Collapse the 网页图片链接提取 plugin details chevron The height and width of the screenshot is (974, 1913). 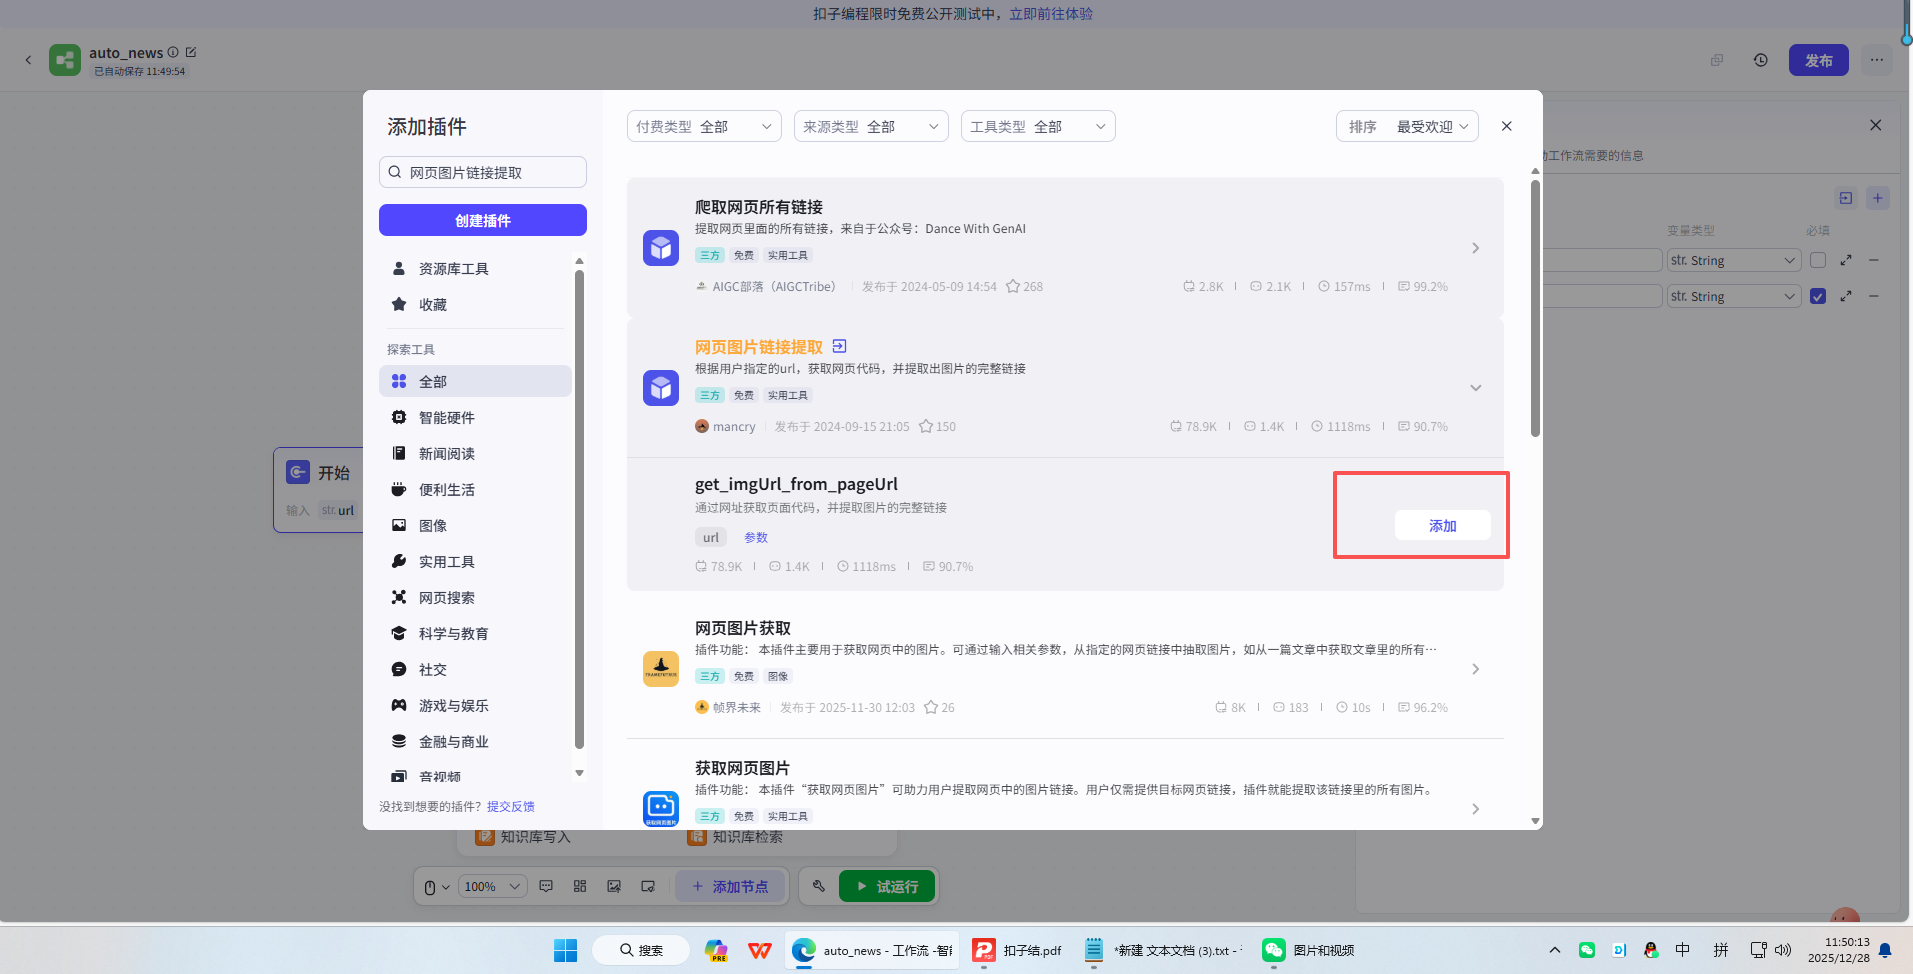1475,388
